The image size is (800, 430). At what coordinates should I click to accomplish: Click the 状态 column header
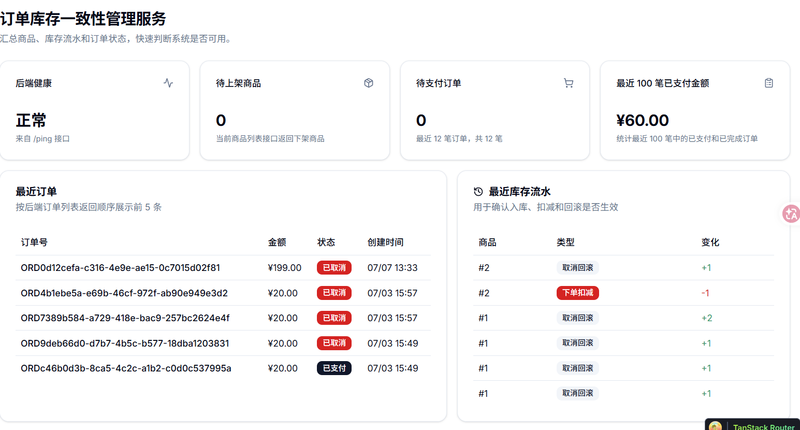(326, 242)
